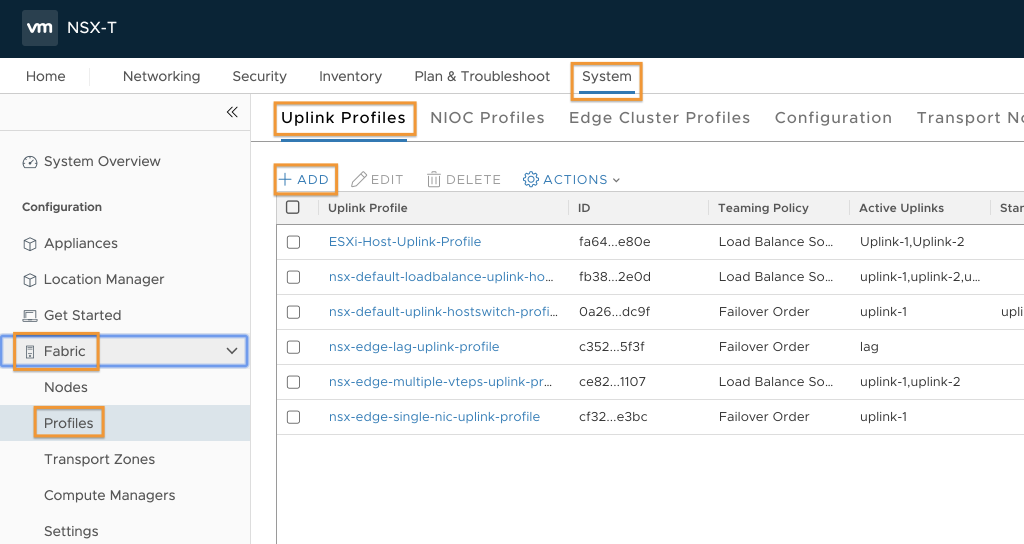Open Location Manager in sidebar
1024x544 pixels.
pos(104,280)
